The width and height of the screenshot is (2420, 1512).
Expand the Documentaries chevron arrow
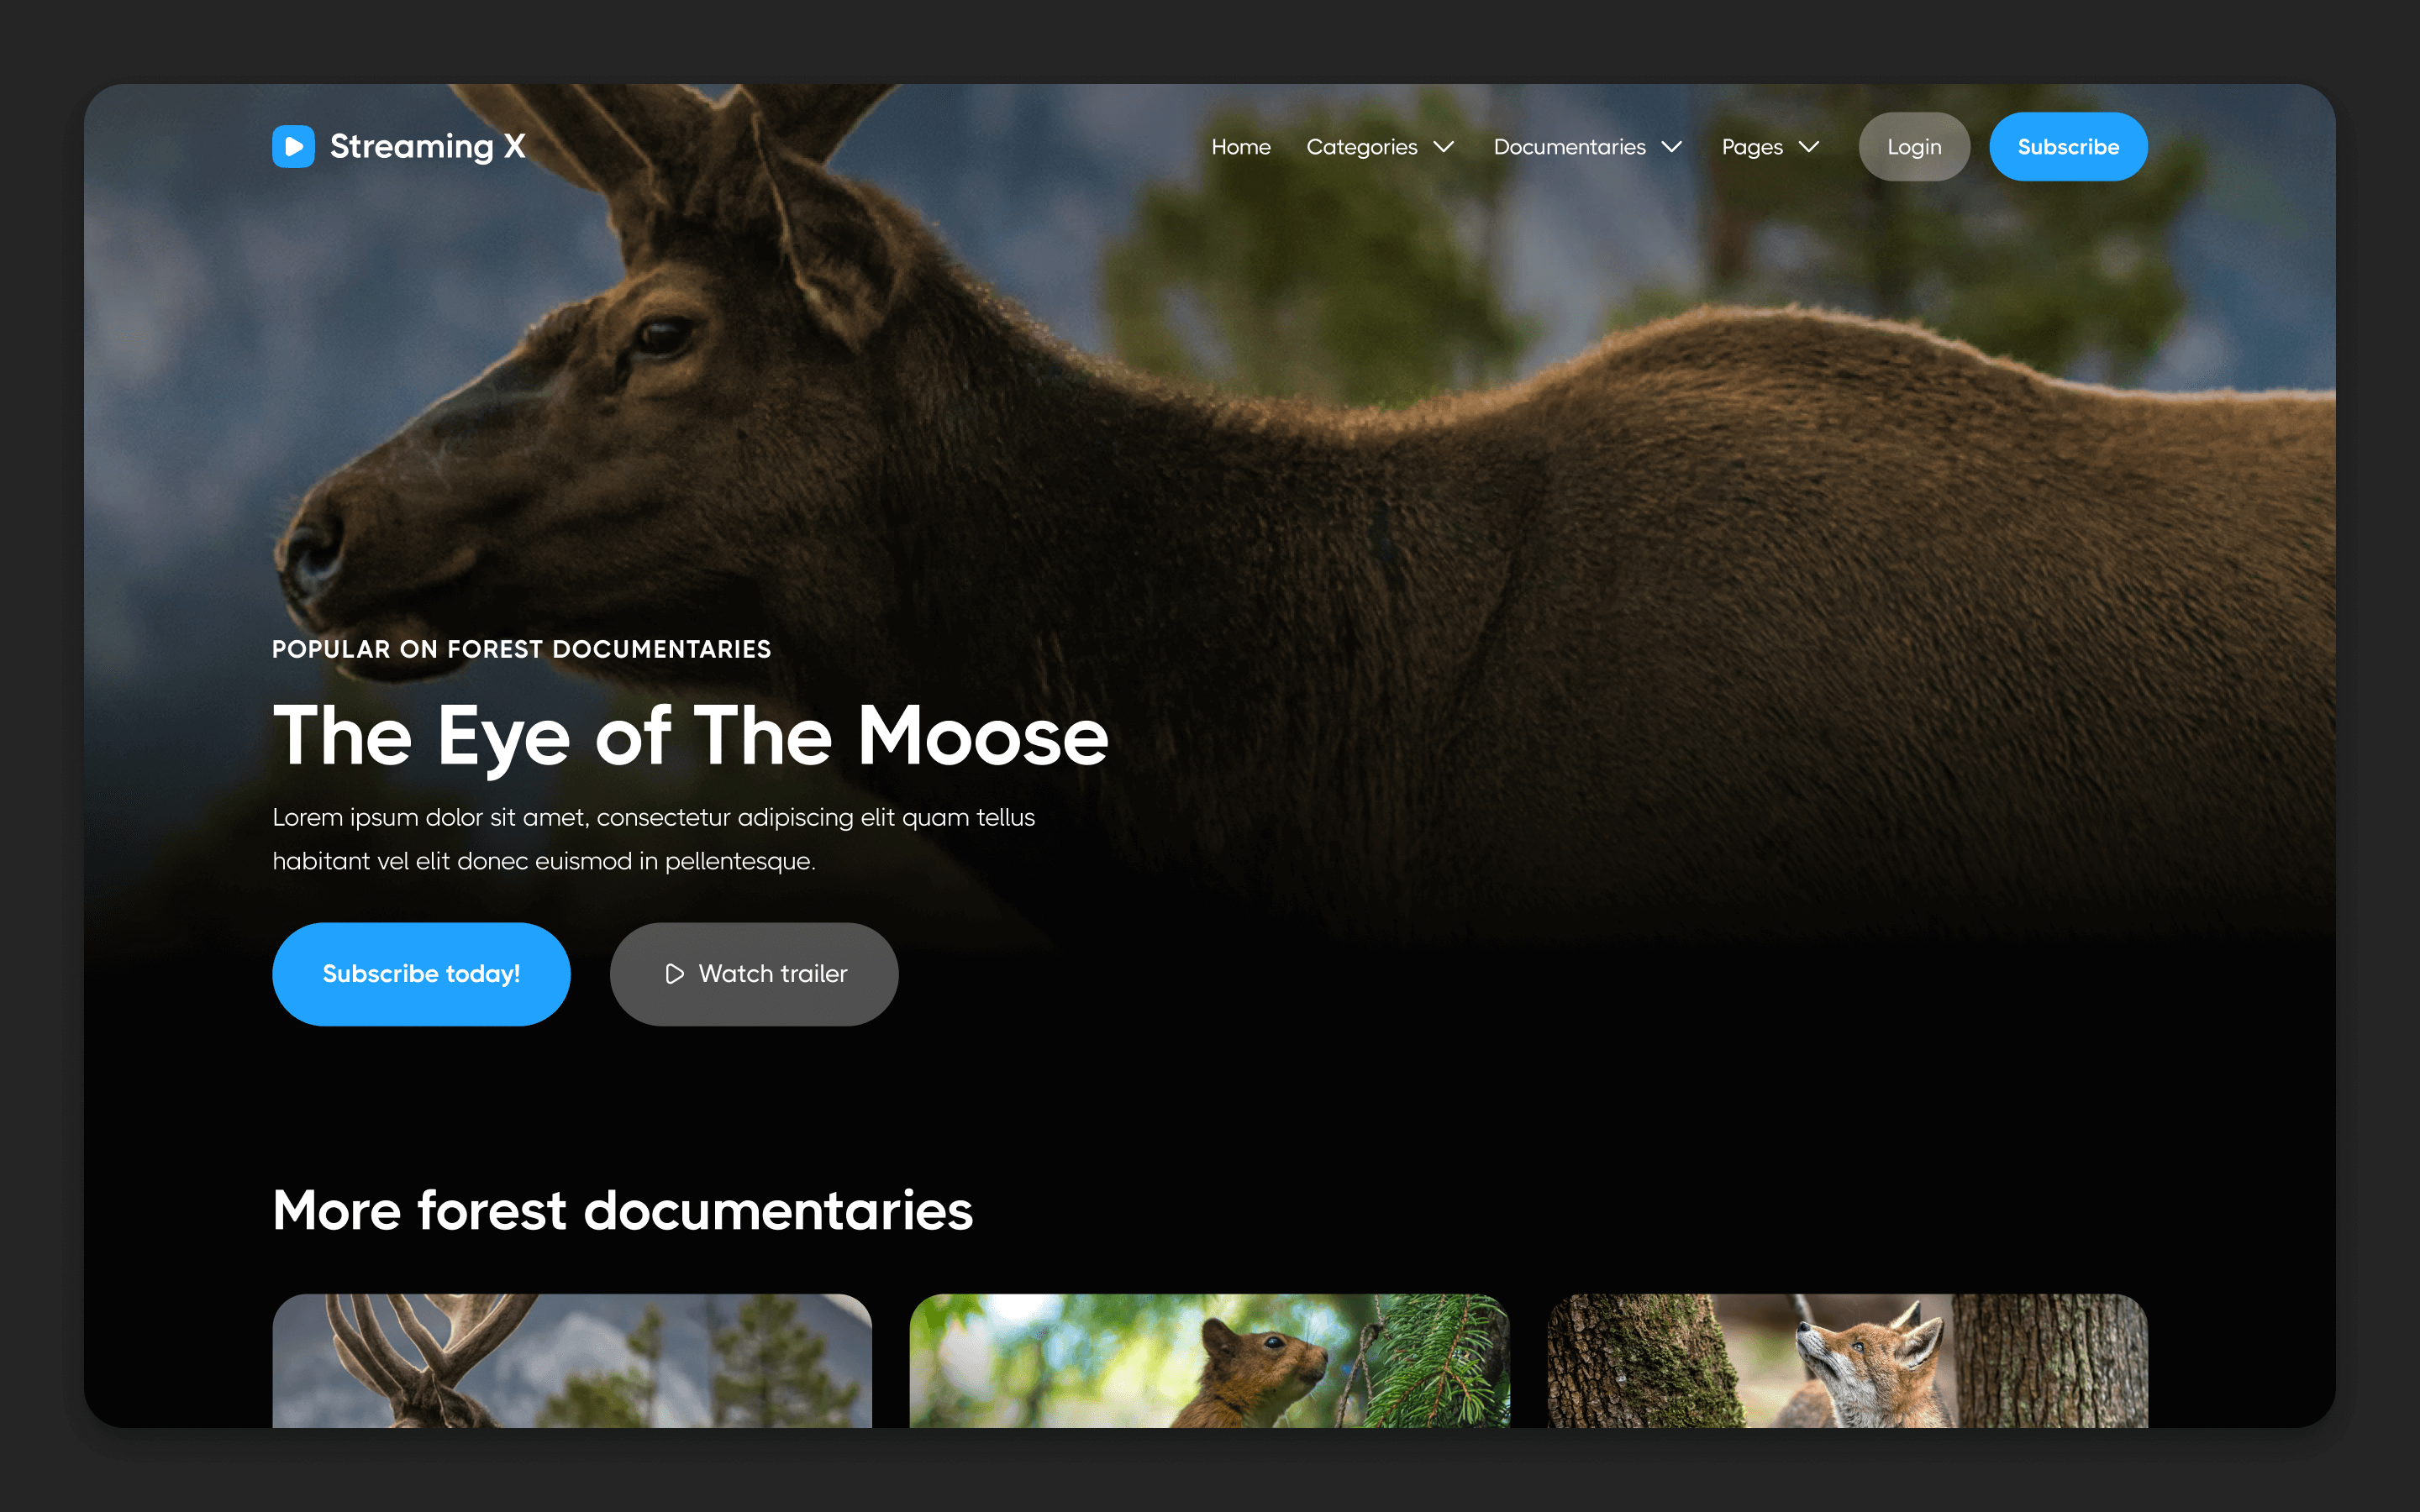(1671, 147)
